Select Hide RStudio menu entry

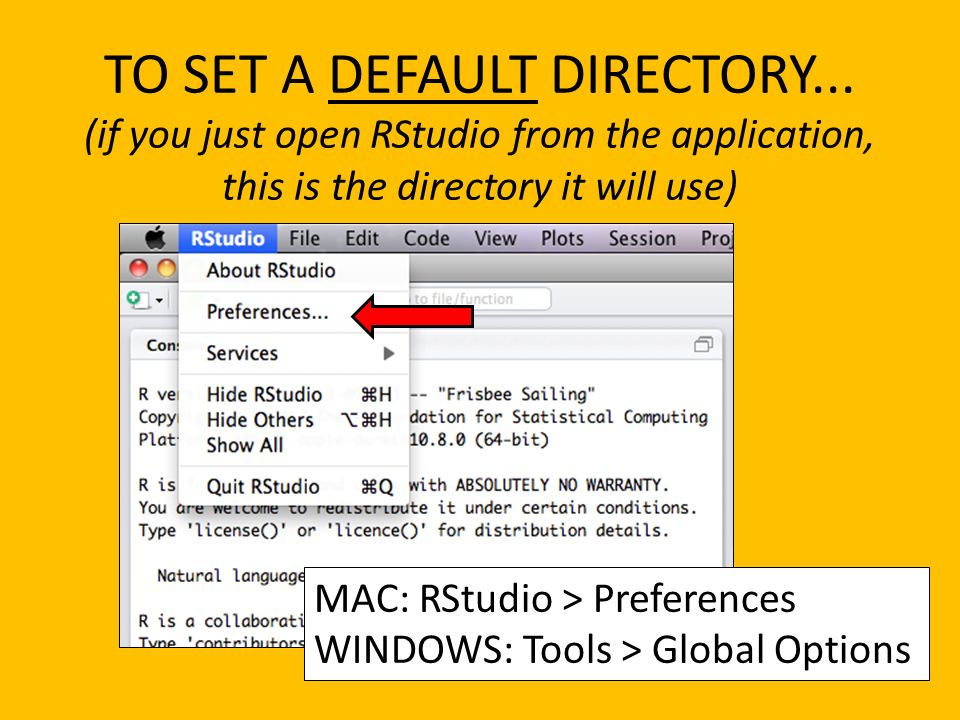pos(294,394)
